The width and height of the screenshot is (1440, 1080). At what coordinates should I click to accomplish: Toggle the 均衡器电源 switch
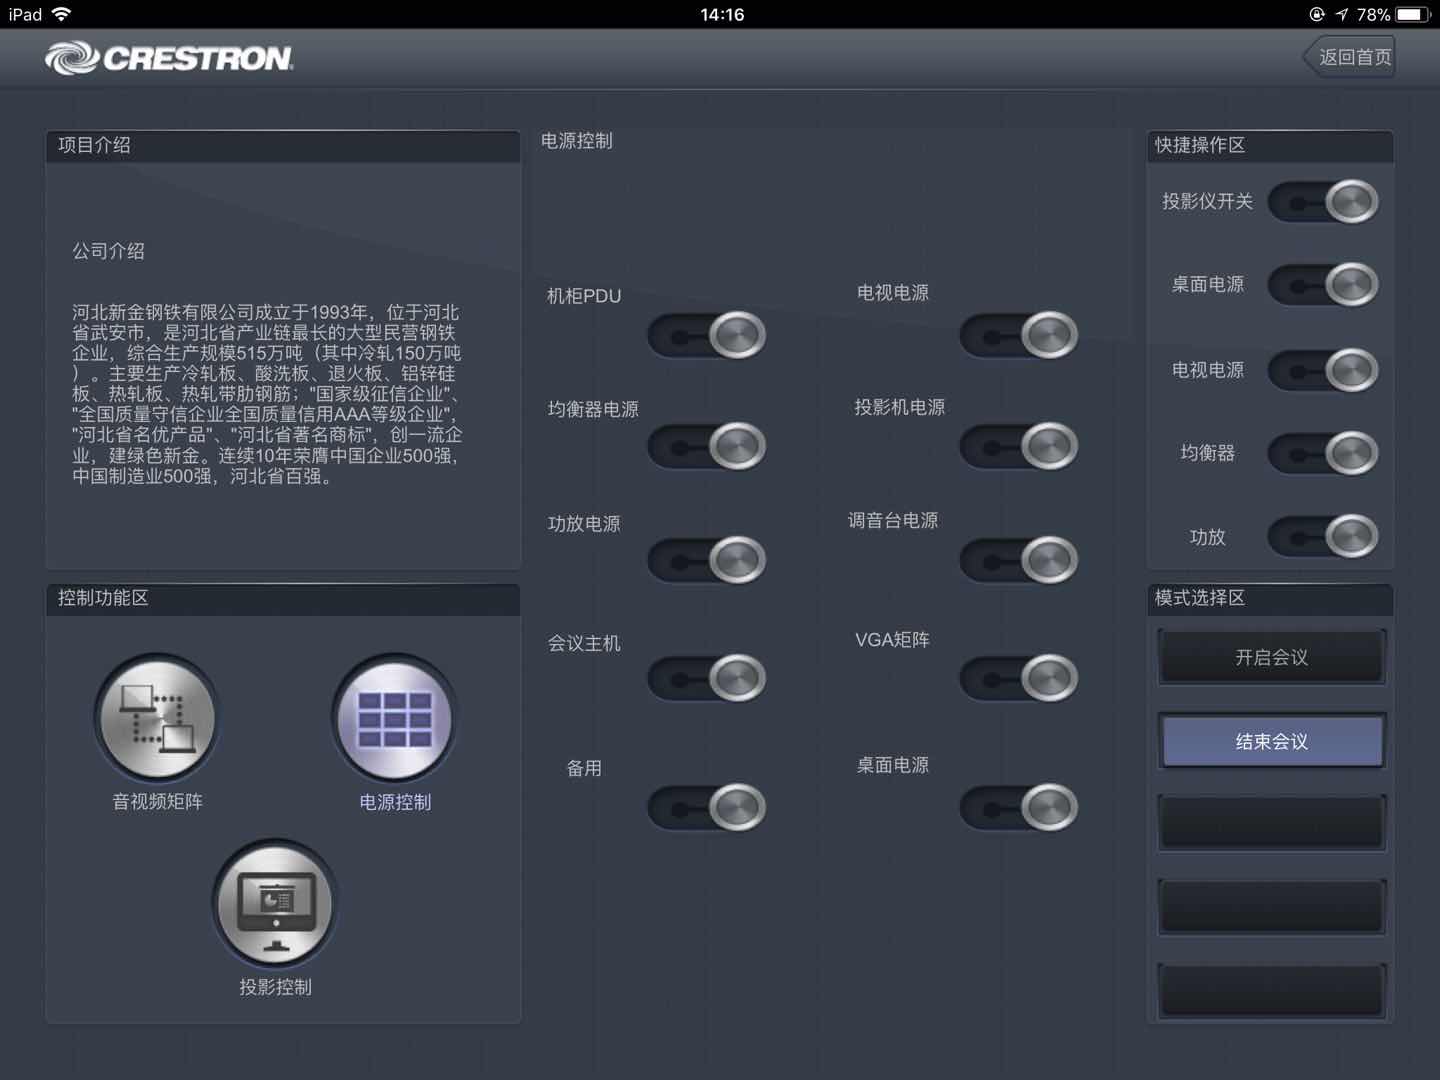click(x=707, y=446)
